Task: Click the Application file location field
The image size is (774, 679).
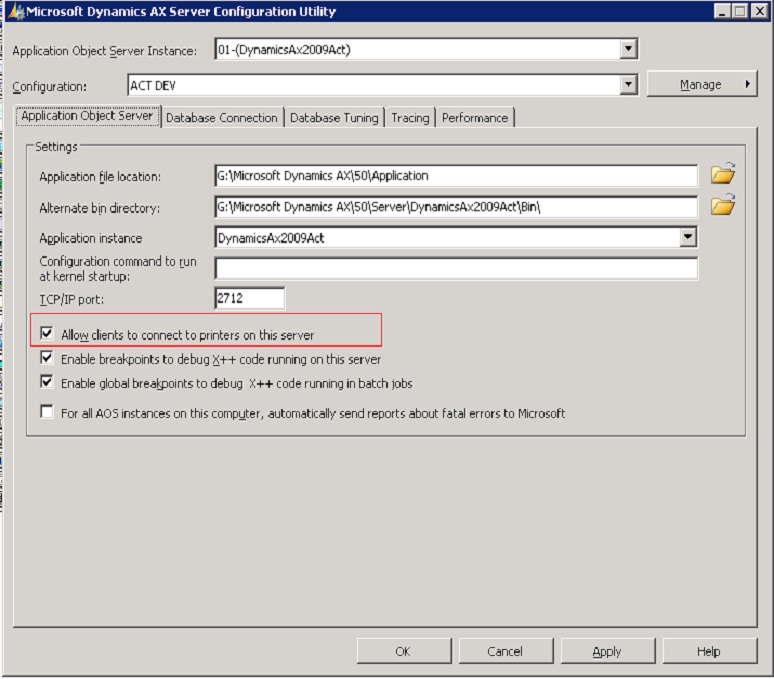Action: pos(456,176)
